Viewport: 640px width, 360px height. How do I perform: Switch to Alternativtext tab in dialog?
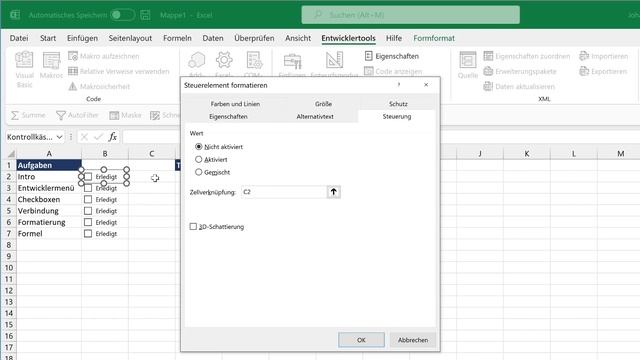[315, 117]
